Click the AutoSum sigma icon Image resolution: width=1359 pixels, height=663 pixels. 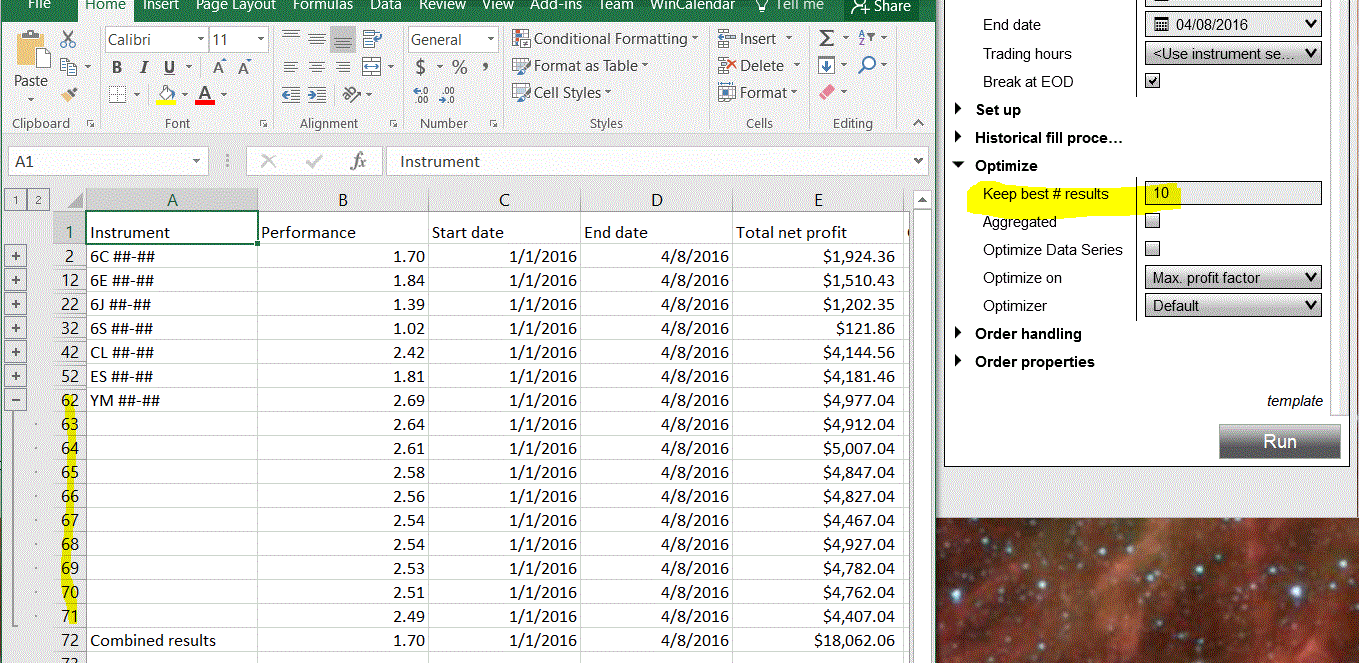[826, 38]
